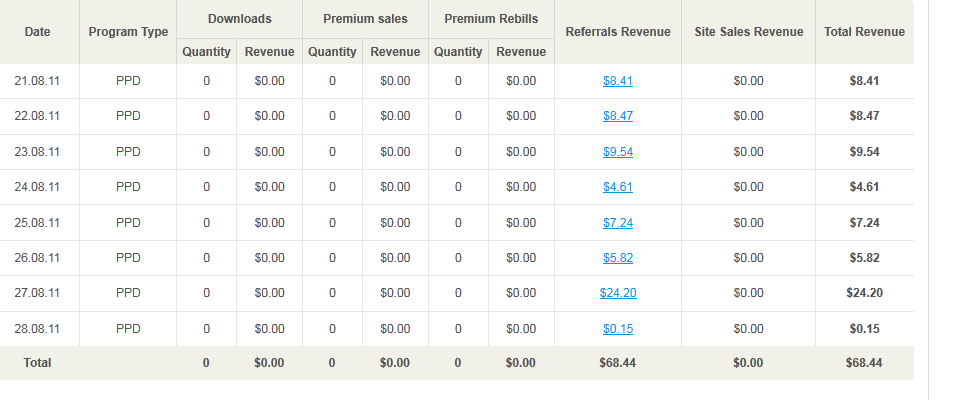Open the $8.41 referrals revenue link
This screenshot has height=400, width=953.
tap(617, 81)
